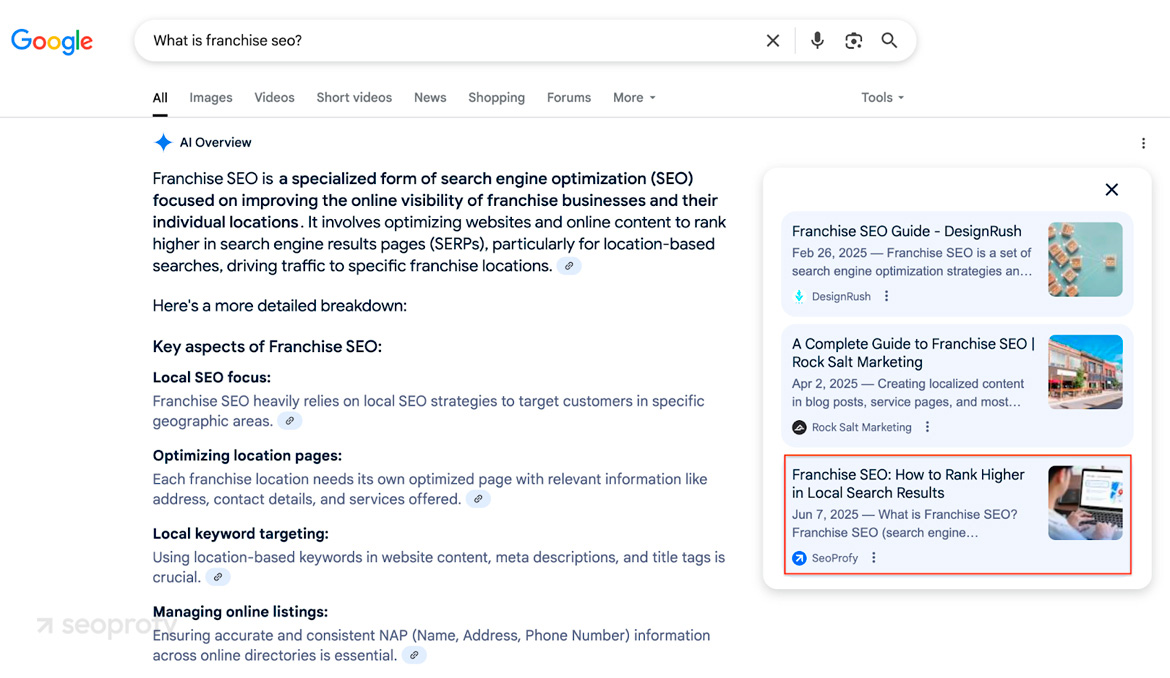Click the DesignRush favicon
The image size is (1170, 678).
tap(799, 297)
